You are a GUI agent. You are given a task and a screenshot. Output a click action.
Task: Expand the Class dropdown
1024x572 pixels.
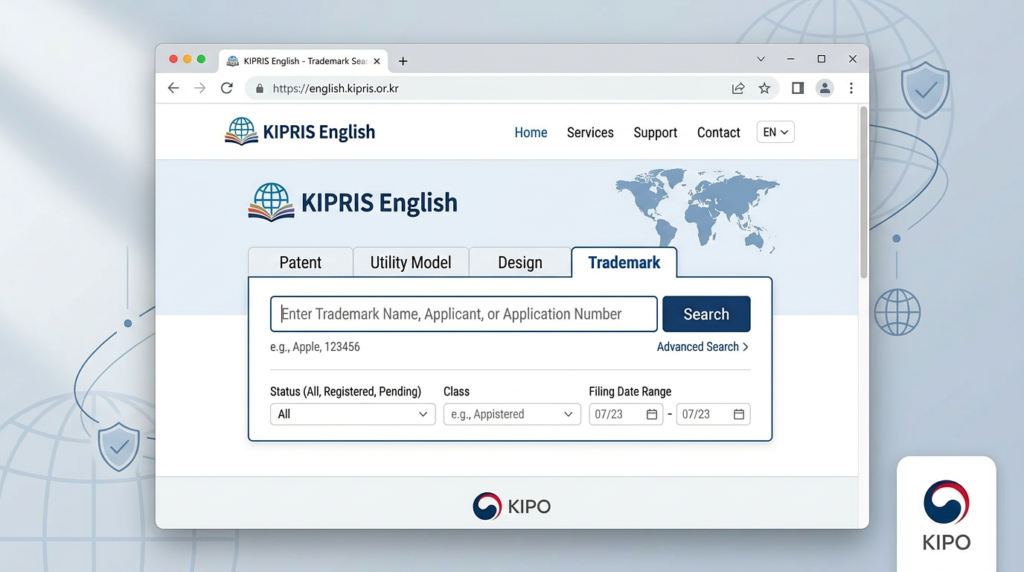[512, 414]
